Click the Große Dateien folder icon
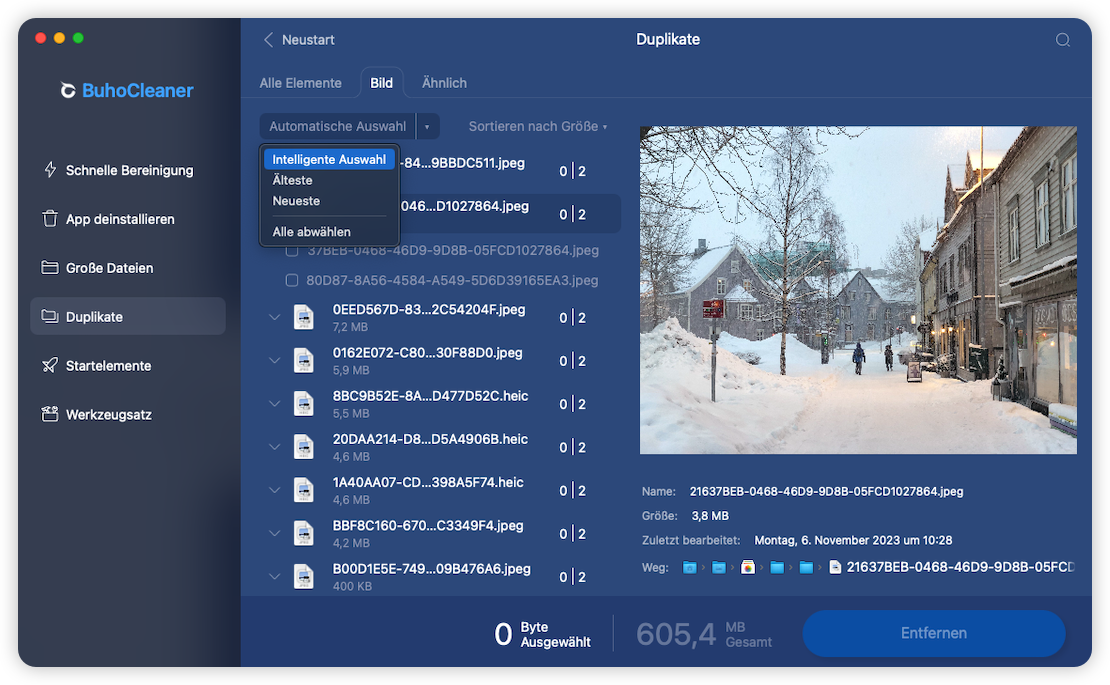Screen dimensions: 1110x685 coord(50,267)
